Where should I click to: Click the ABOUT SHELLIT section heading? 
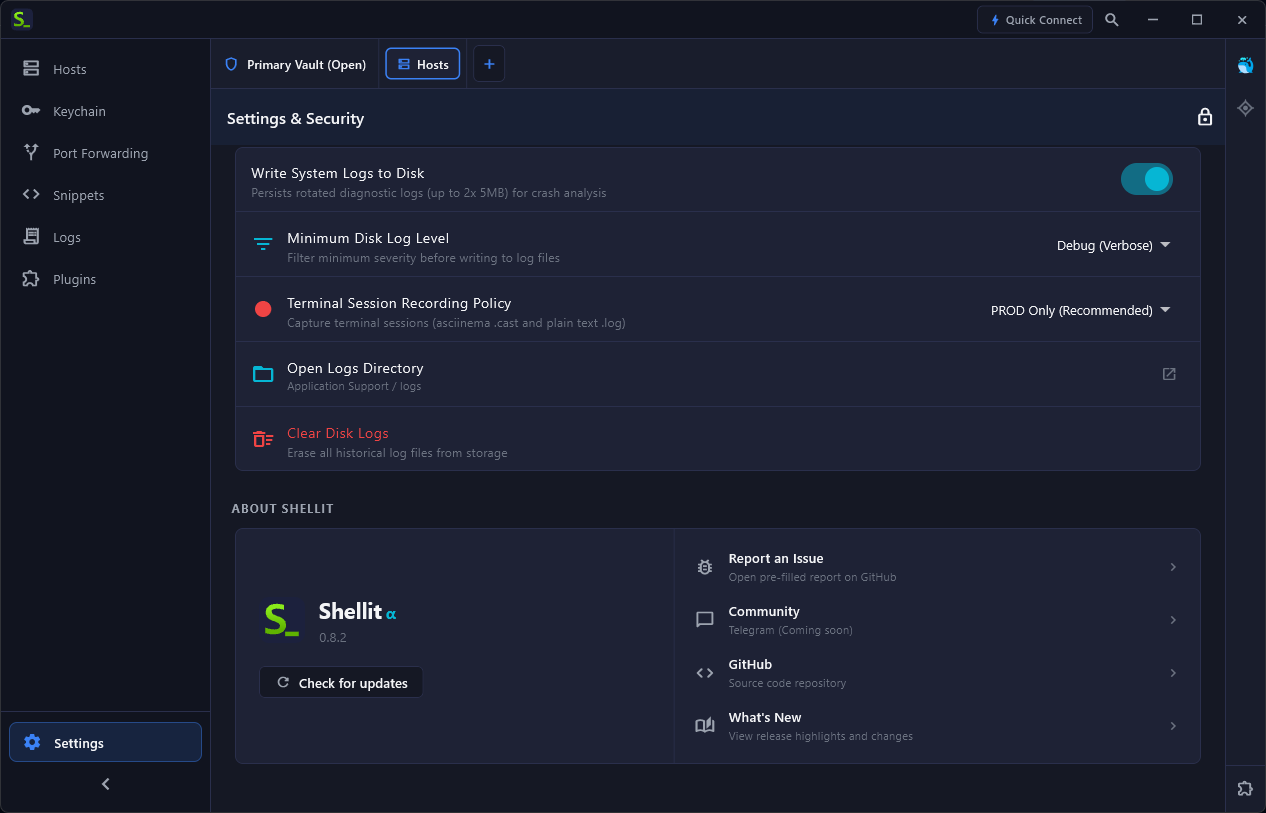[x=283, y=508]
